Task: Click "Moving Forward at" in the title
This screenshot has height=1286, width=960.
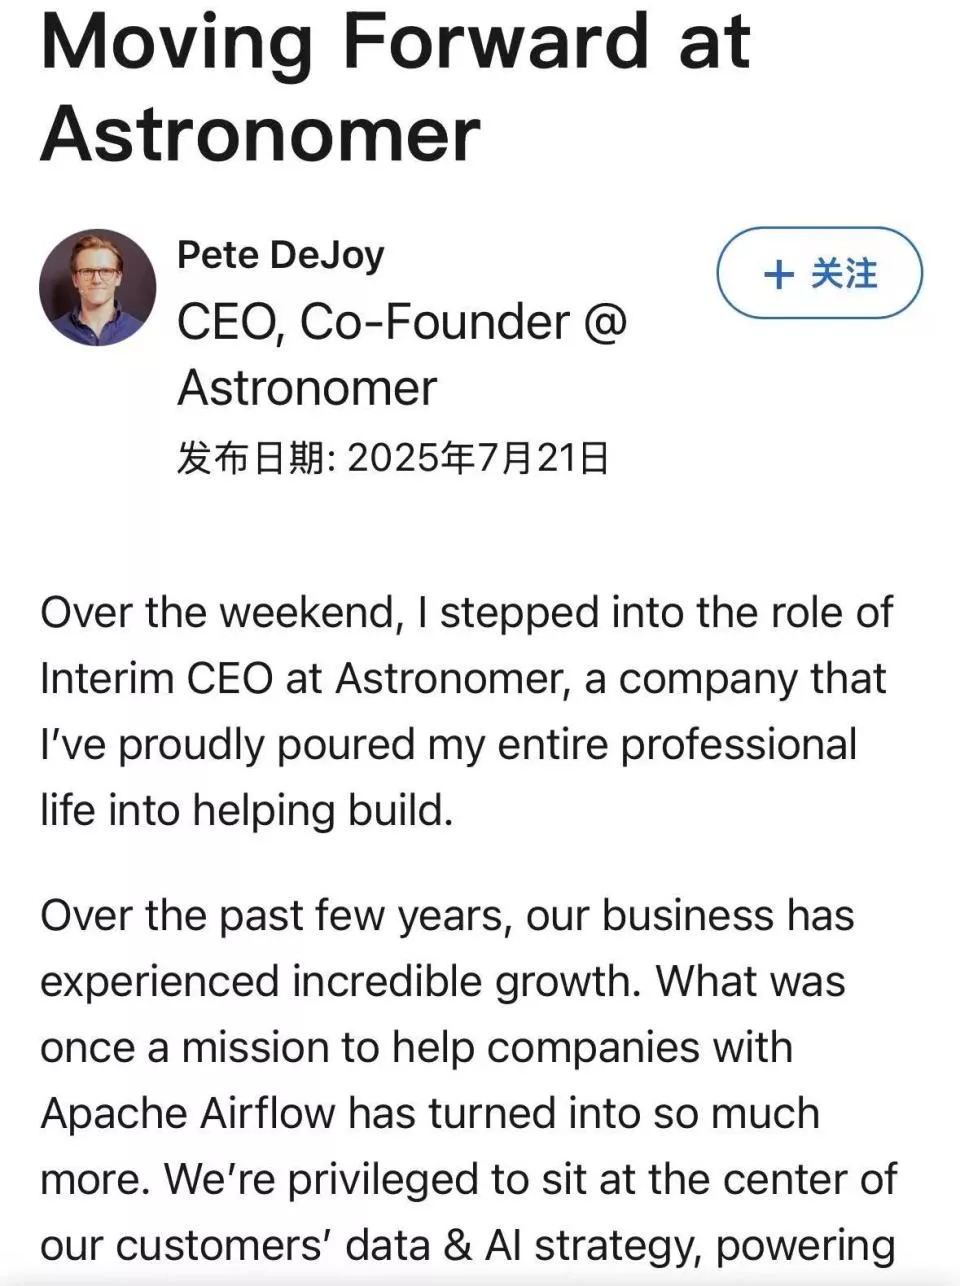Action: (395, 42)
